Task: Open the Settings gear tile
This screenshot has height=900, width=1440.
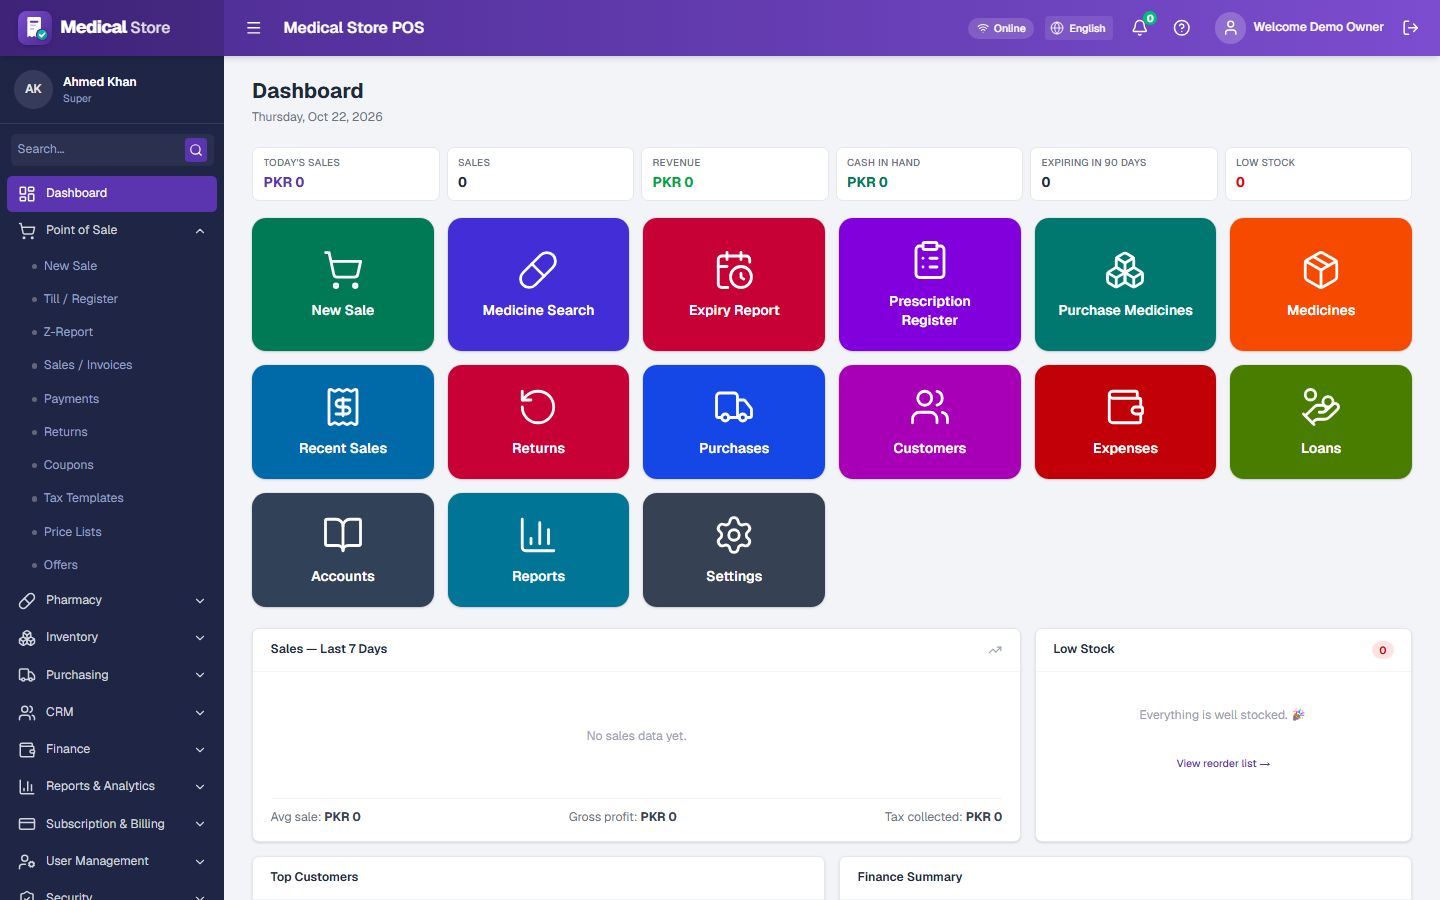Action: pyautogui.click(x=734, y=550)
